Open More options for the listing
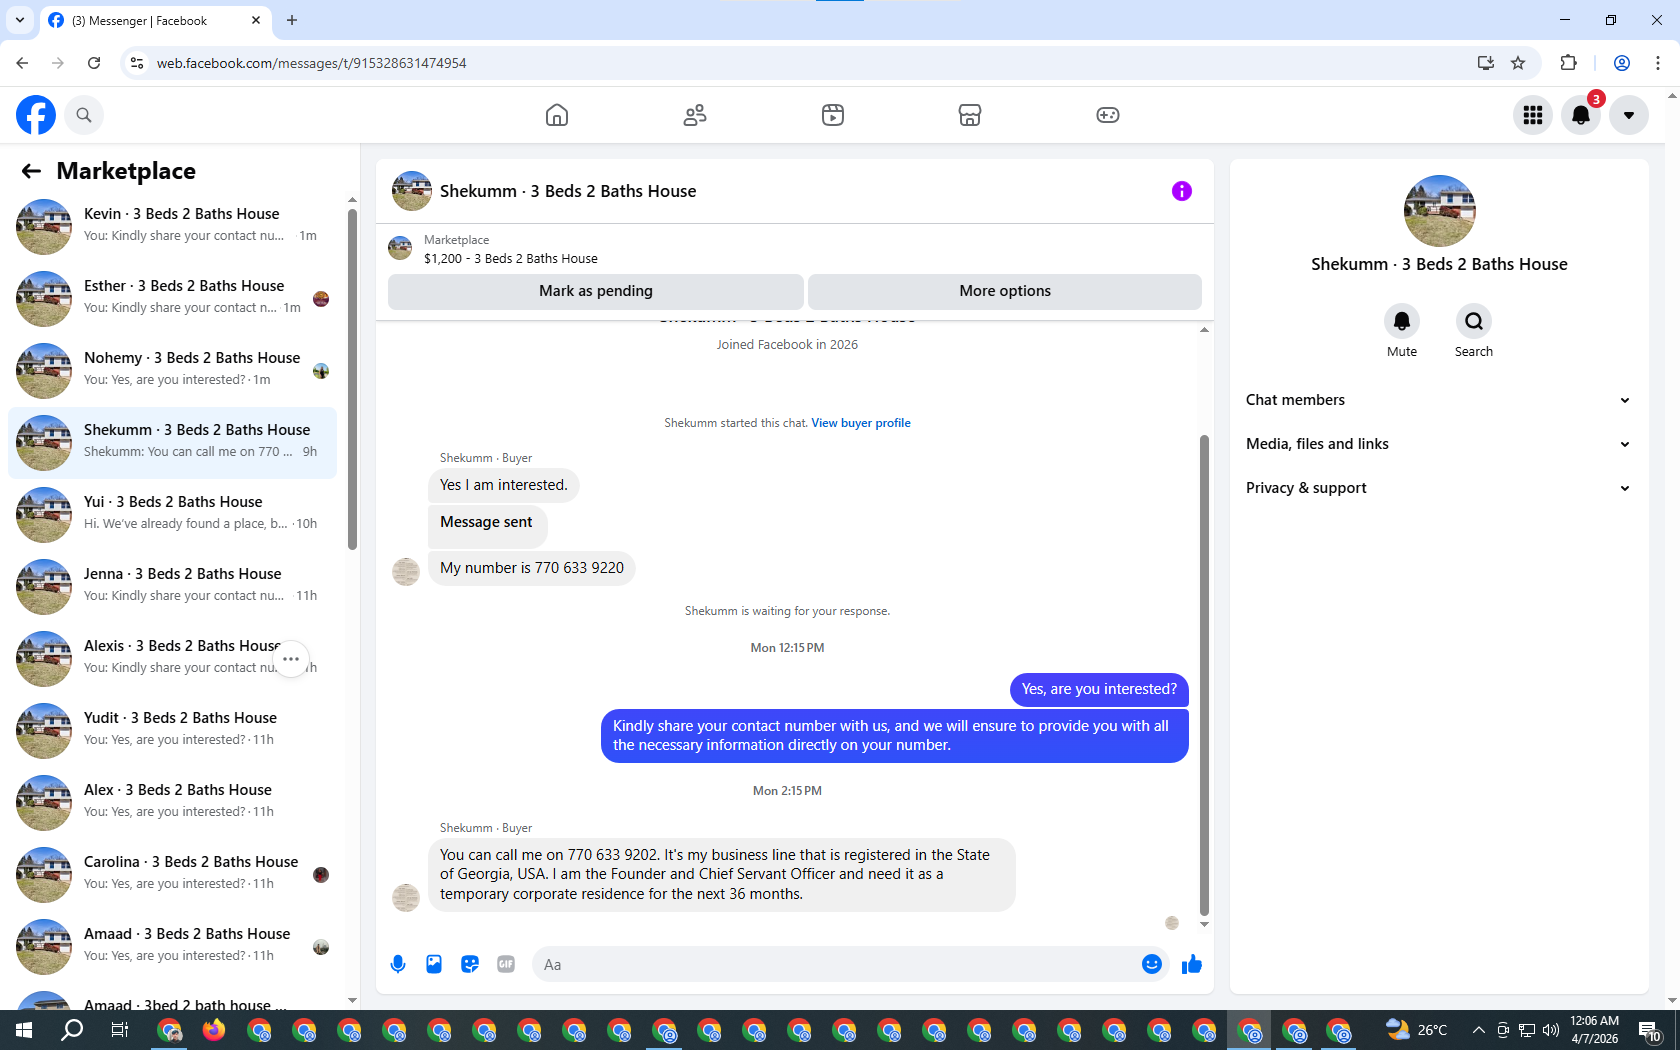Image resolution: width=1680 pixels, height=1050 pixels. 1005,291
